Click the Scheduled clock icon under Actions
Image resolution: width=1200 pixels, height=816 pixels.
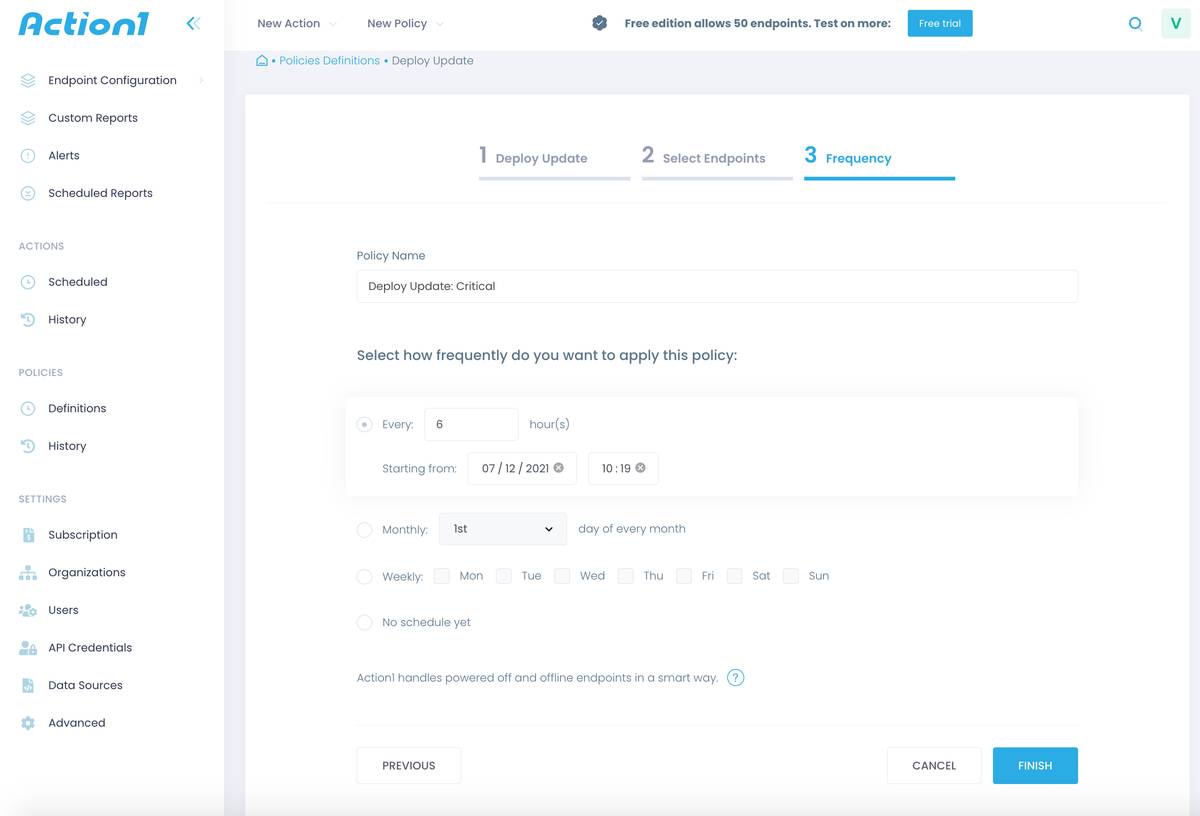pos(28,282)
